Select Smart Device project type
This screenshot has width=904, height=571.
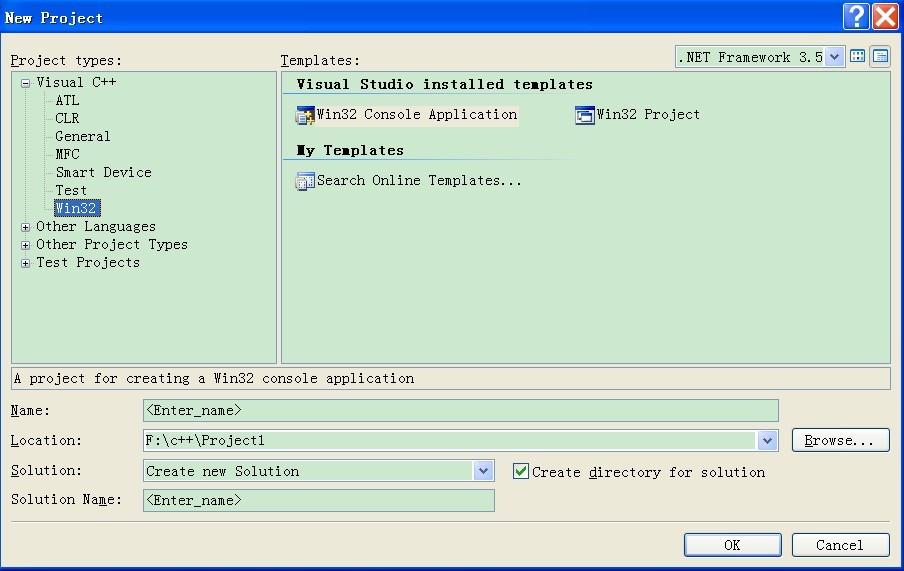(x=103, y=172)
